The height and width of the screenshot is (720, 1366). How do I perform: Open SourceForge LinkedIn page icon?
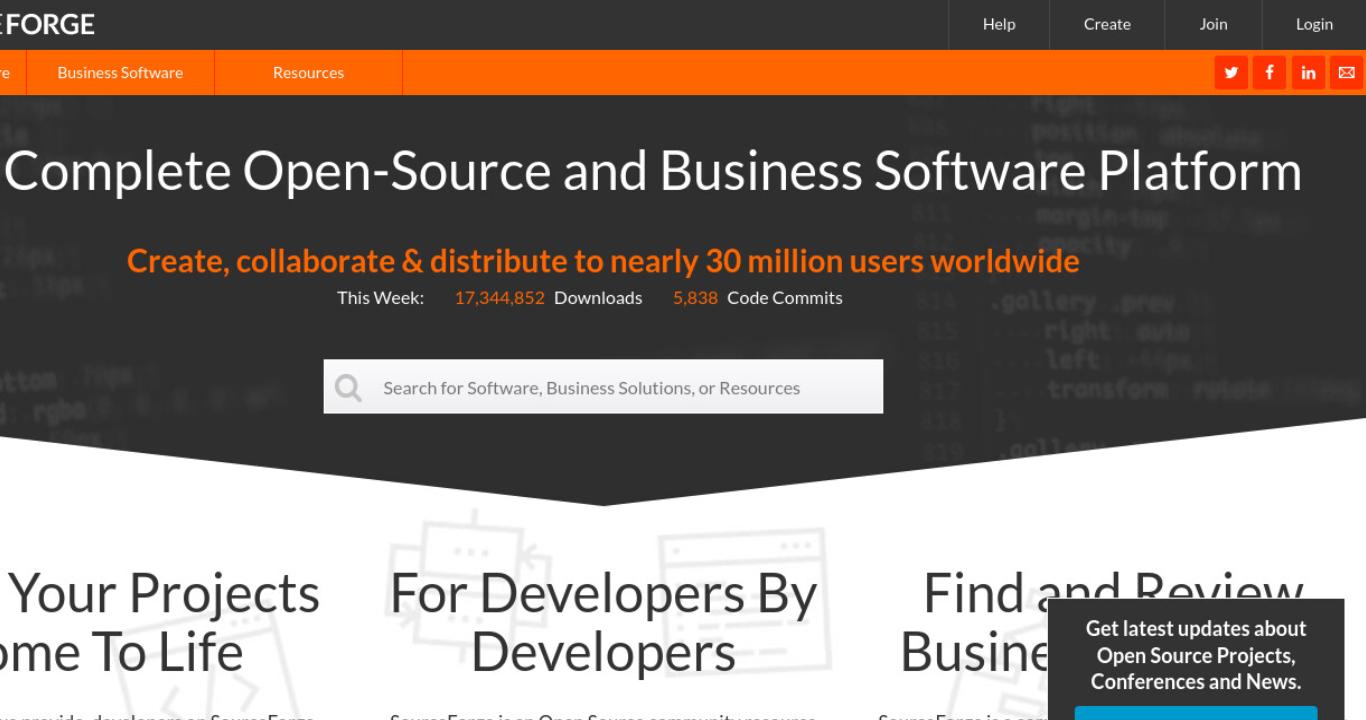tap(1308, 73)
